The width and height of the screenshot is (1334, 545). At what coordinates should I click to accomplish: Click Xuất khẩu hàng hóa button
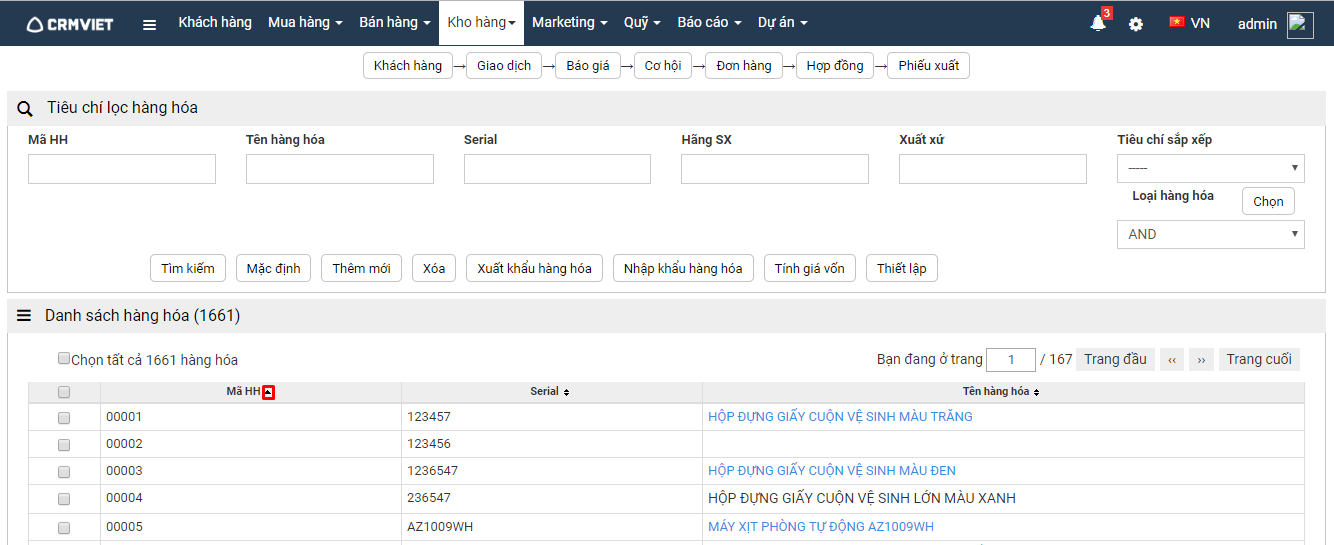[534, 268]
